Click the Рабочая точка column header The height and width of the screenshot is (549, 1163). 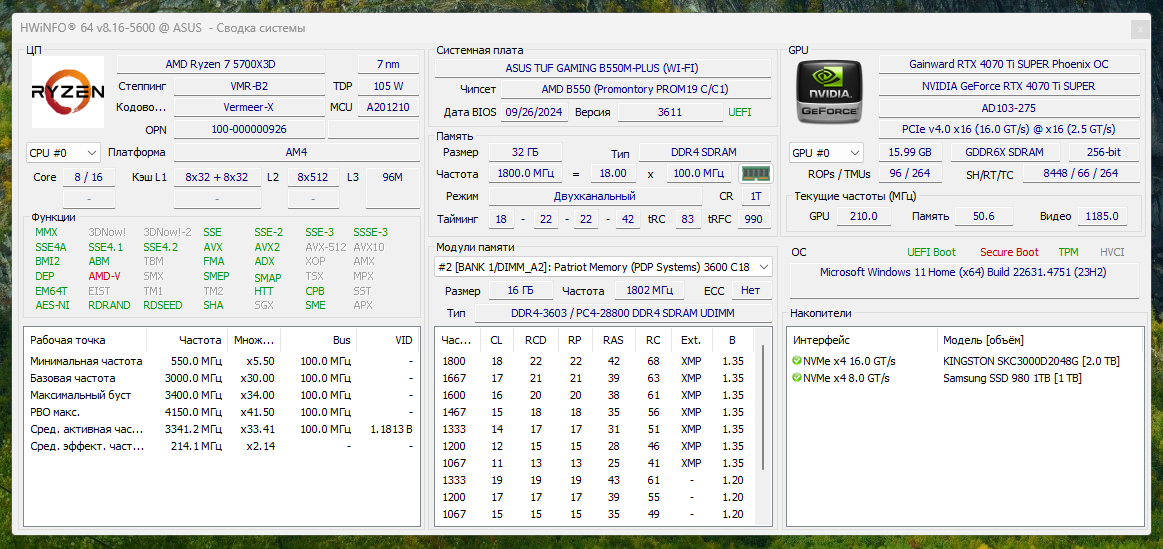point(86,340)
